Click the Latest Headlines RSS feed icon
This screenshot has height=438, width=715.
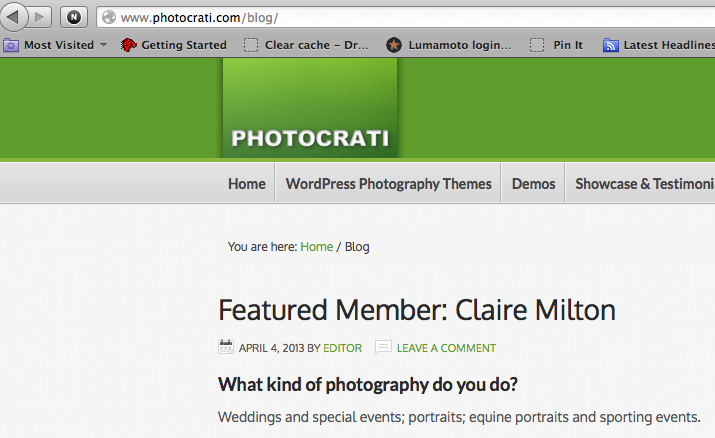coord(611,45)
